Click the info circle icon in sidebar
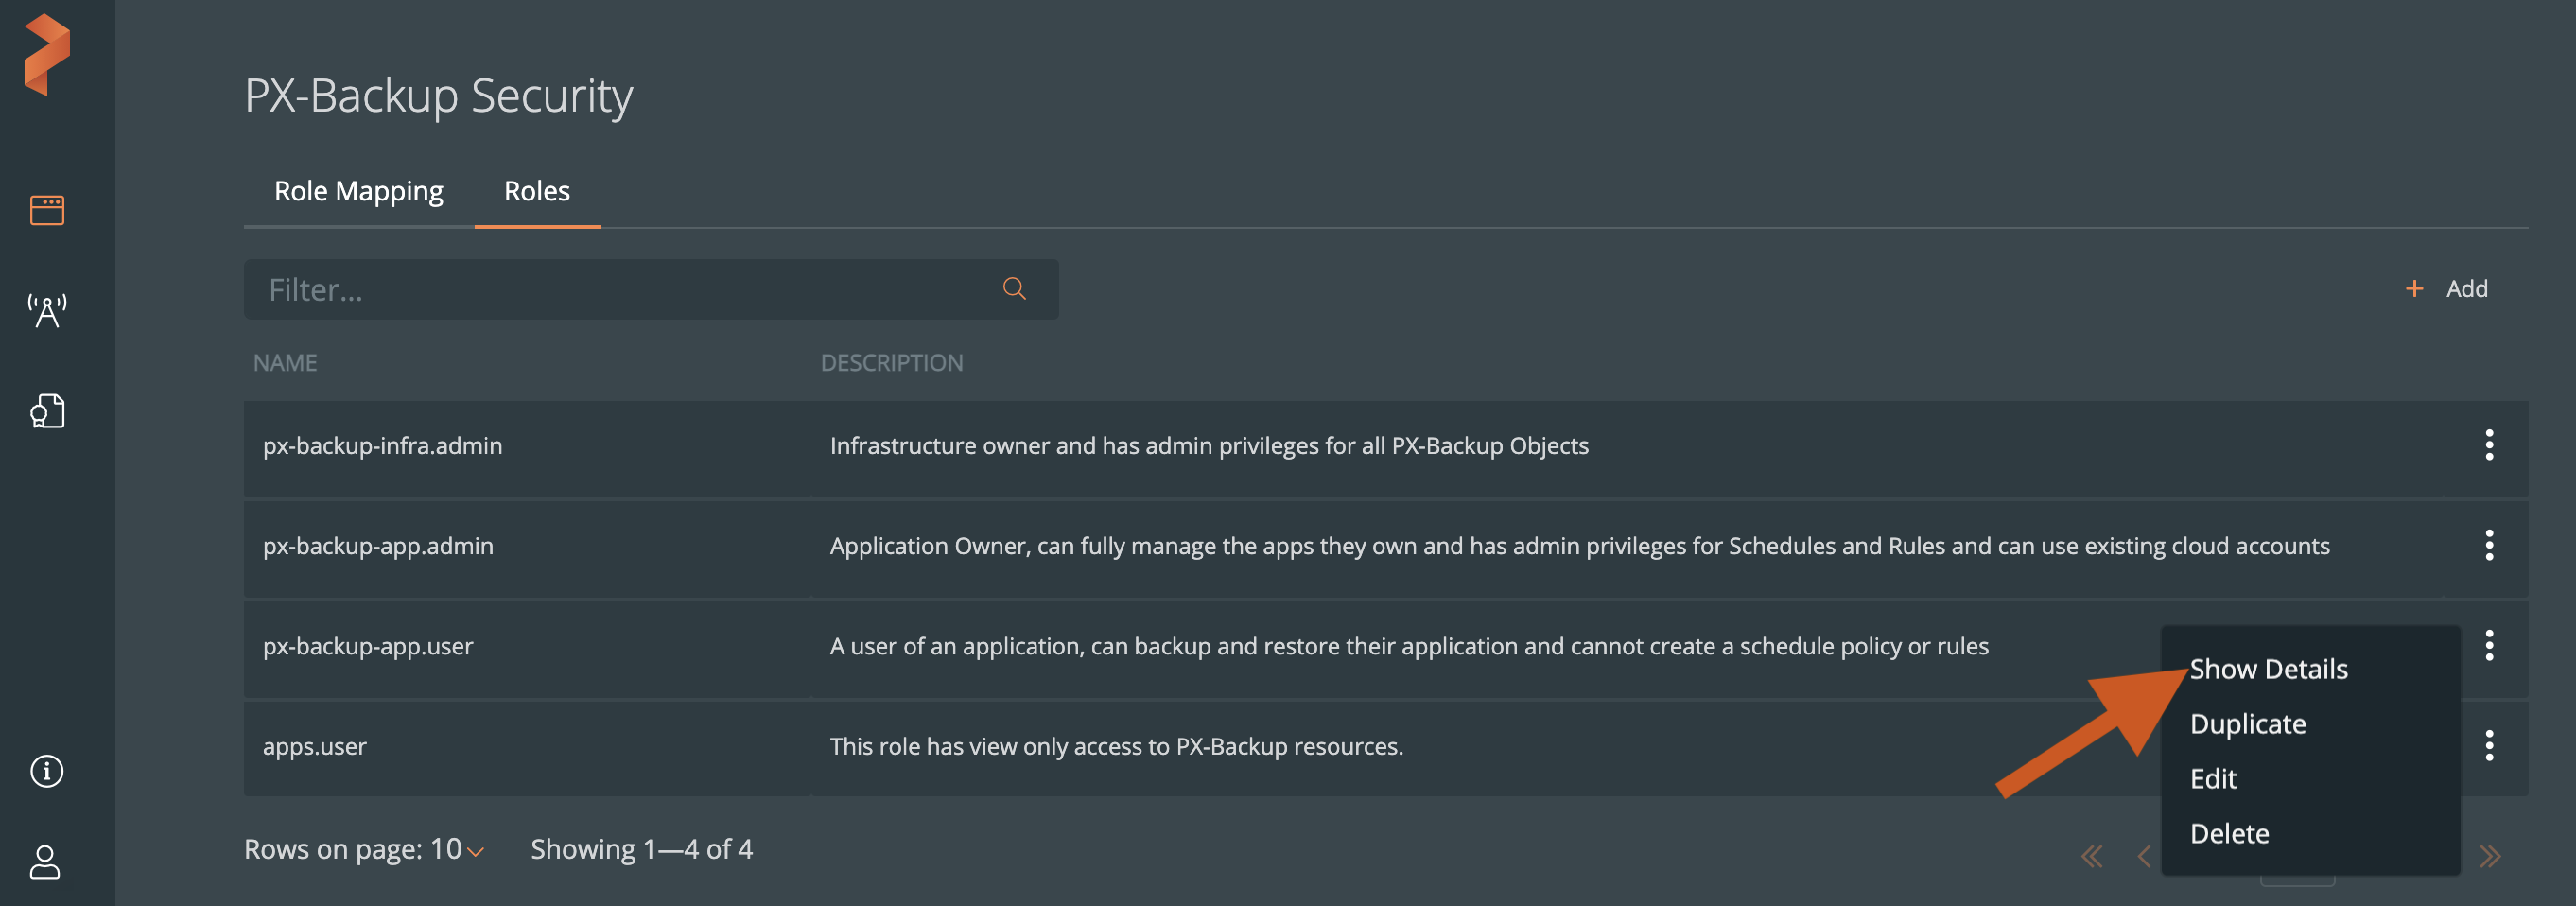This screenshot has height=906, width=2576. [x=47, y=771]
